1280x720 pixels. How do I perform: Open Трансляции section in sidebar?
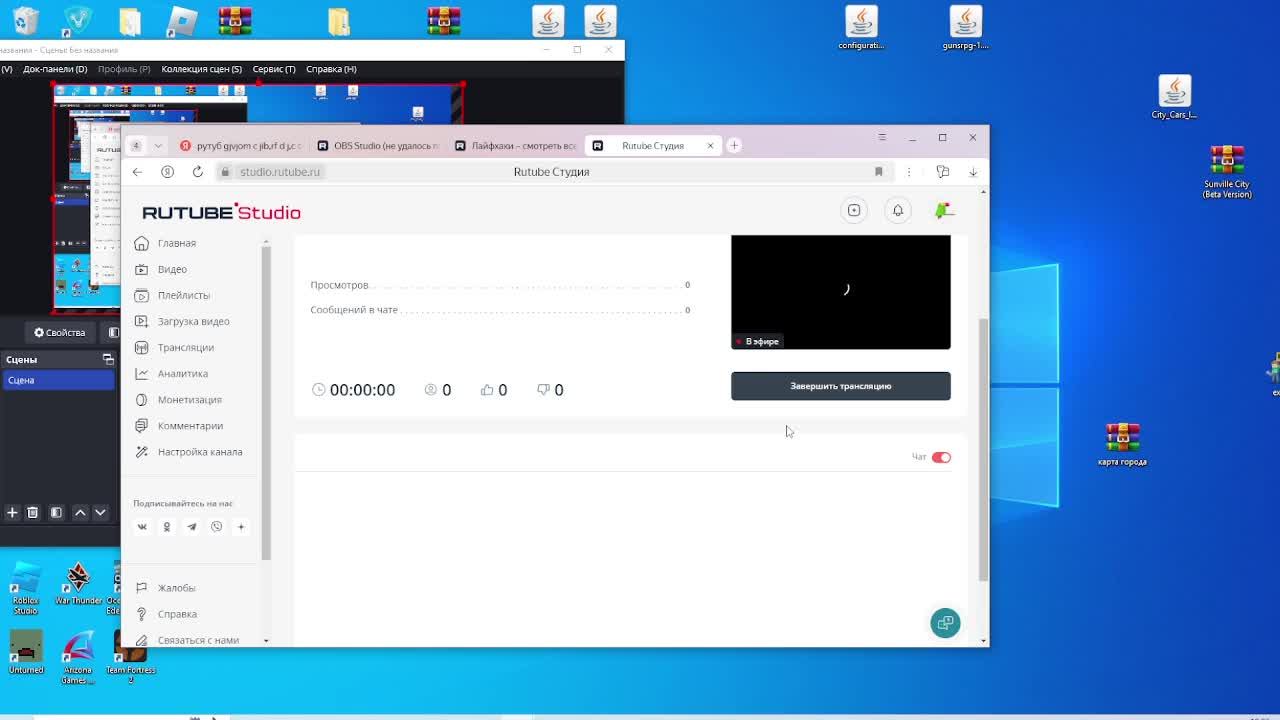point(185,347)
